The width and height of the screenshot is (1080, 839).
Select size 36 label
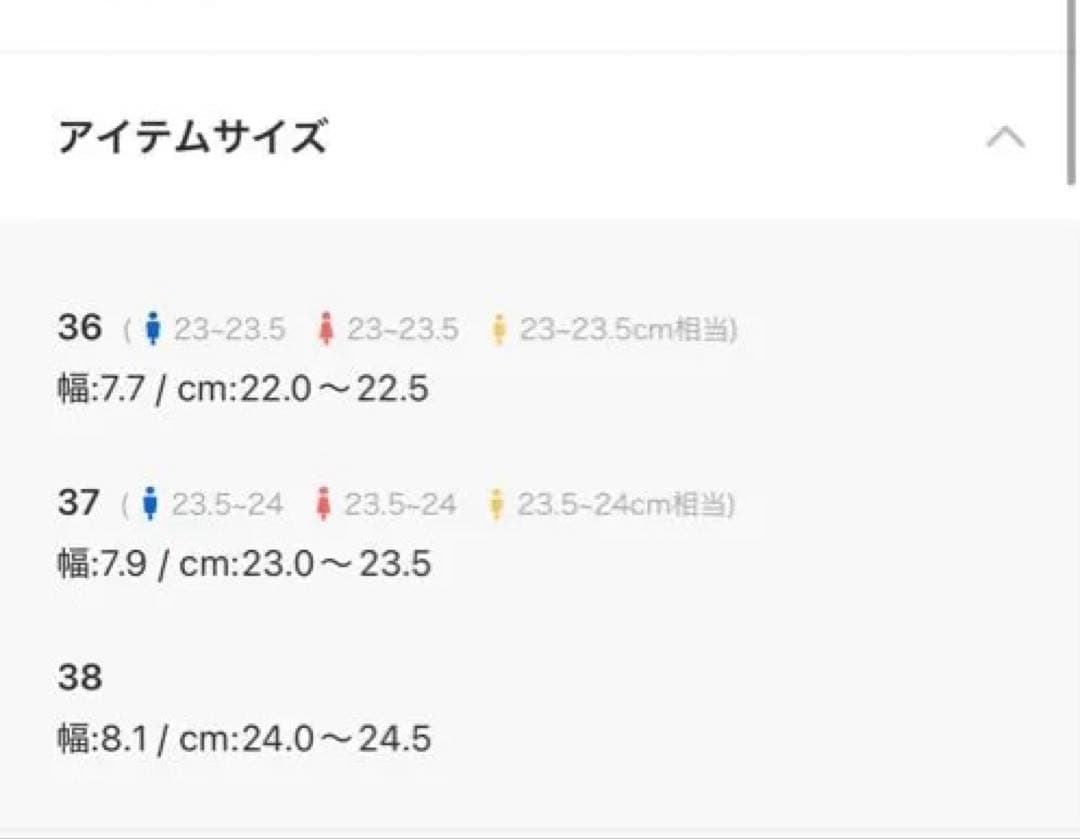click(x=79, y=327)
